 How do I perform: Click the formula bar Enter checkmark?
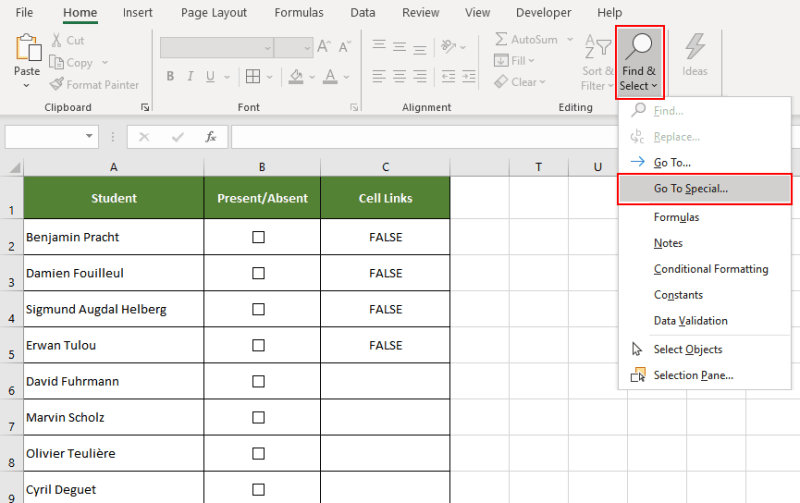coord(178,137)
